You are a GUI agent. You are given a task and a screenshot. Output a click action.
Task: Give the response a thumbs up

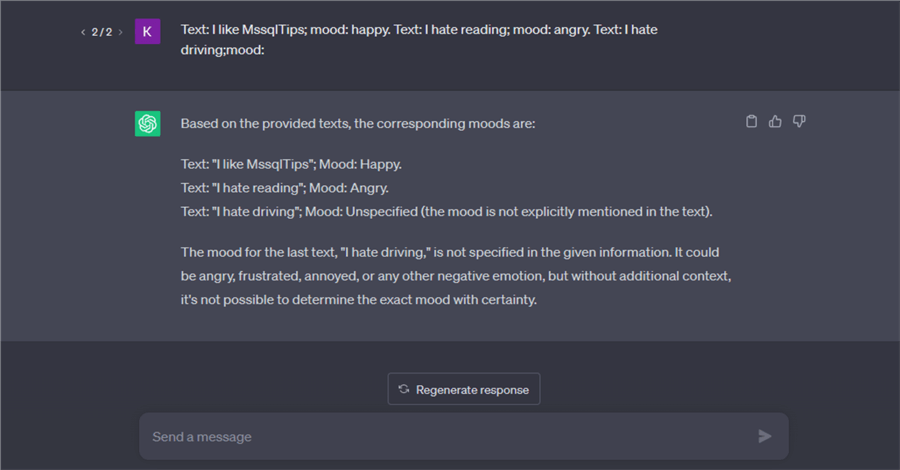775,122
